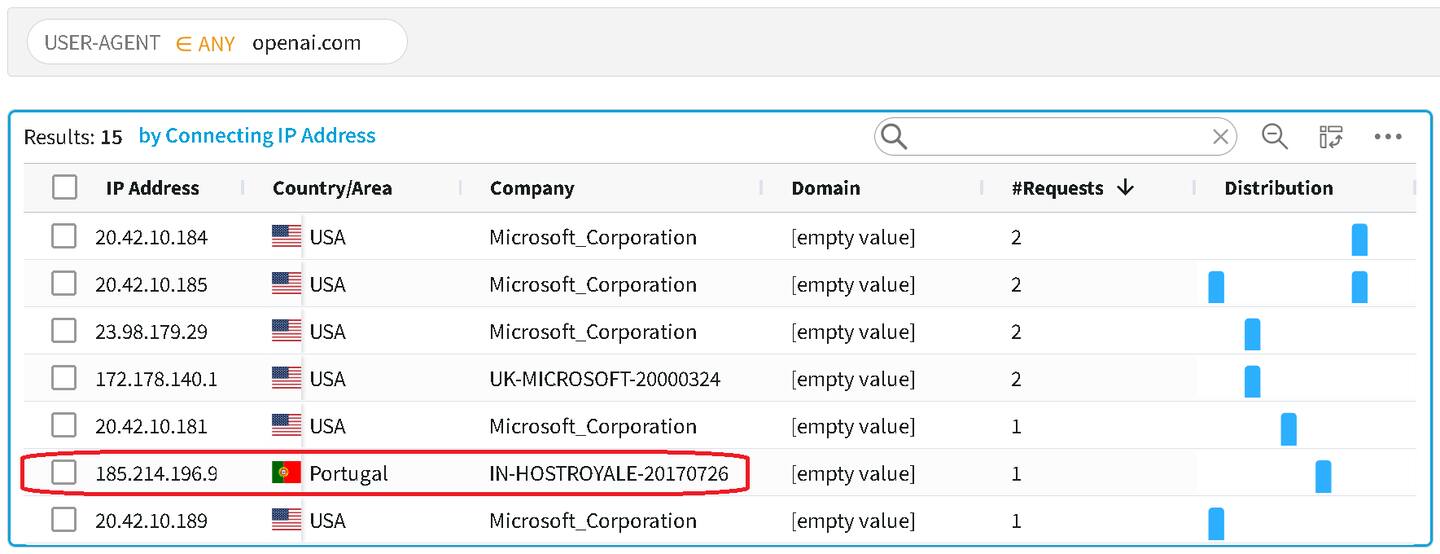
Task: Select the checkbox for IP 23.98.179.29
Action: 64,331
